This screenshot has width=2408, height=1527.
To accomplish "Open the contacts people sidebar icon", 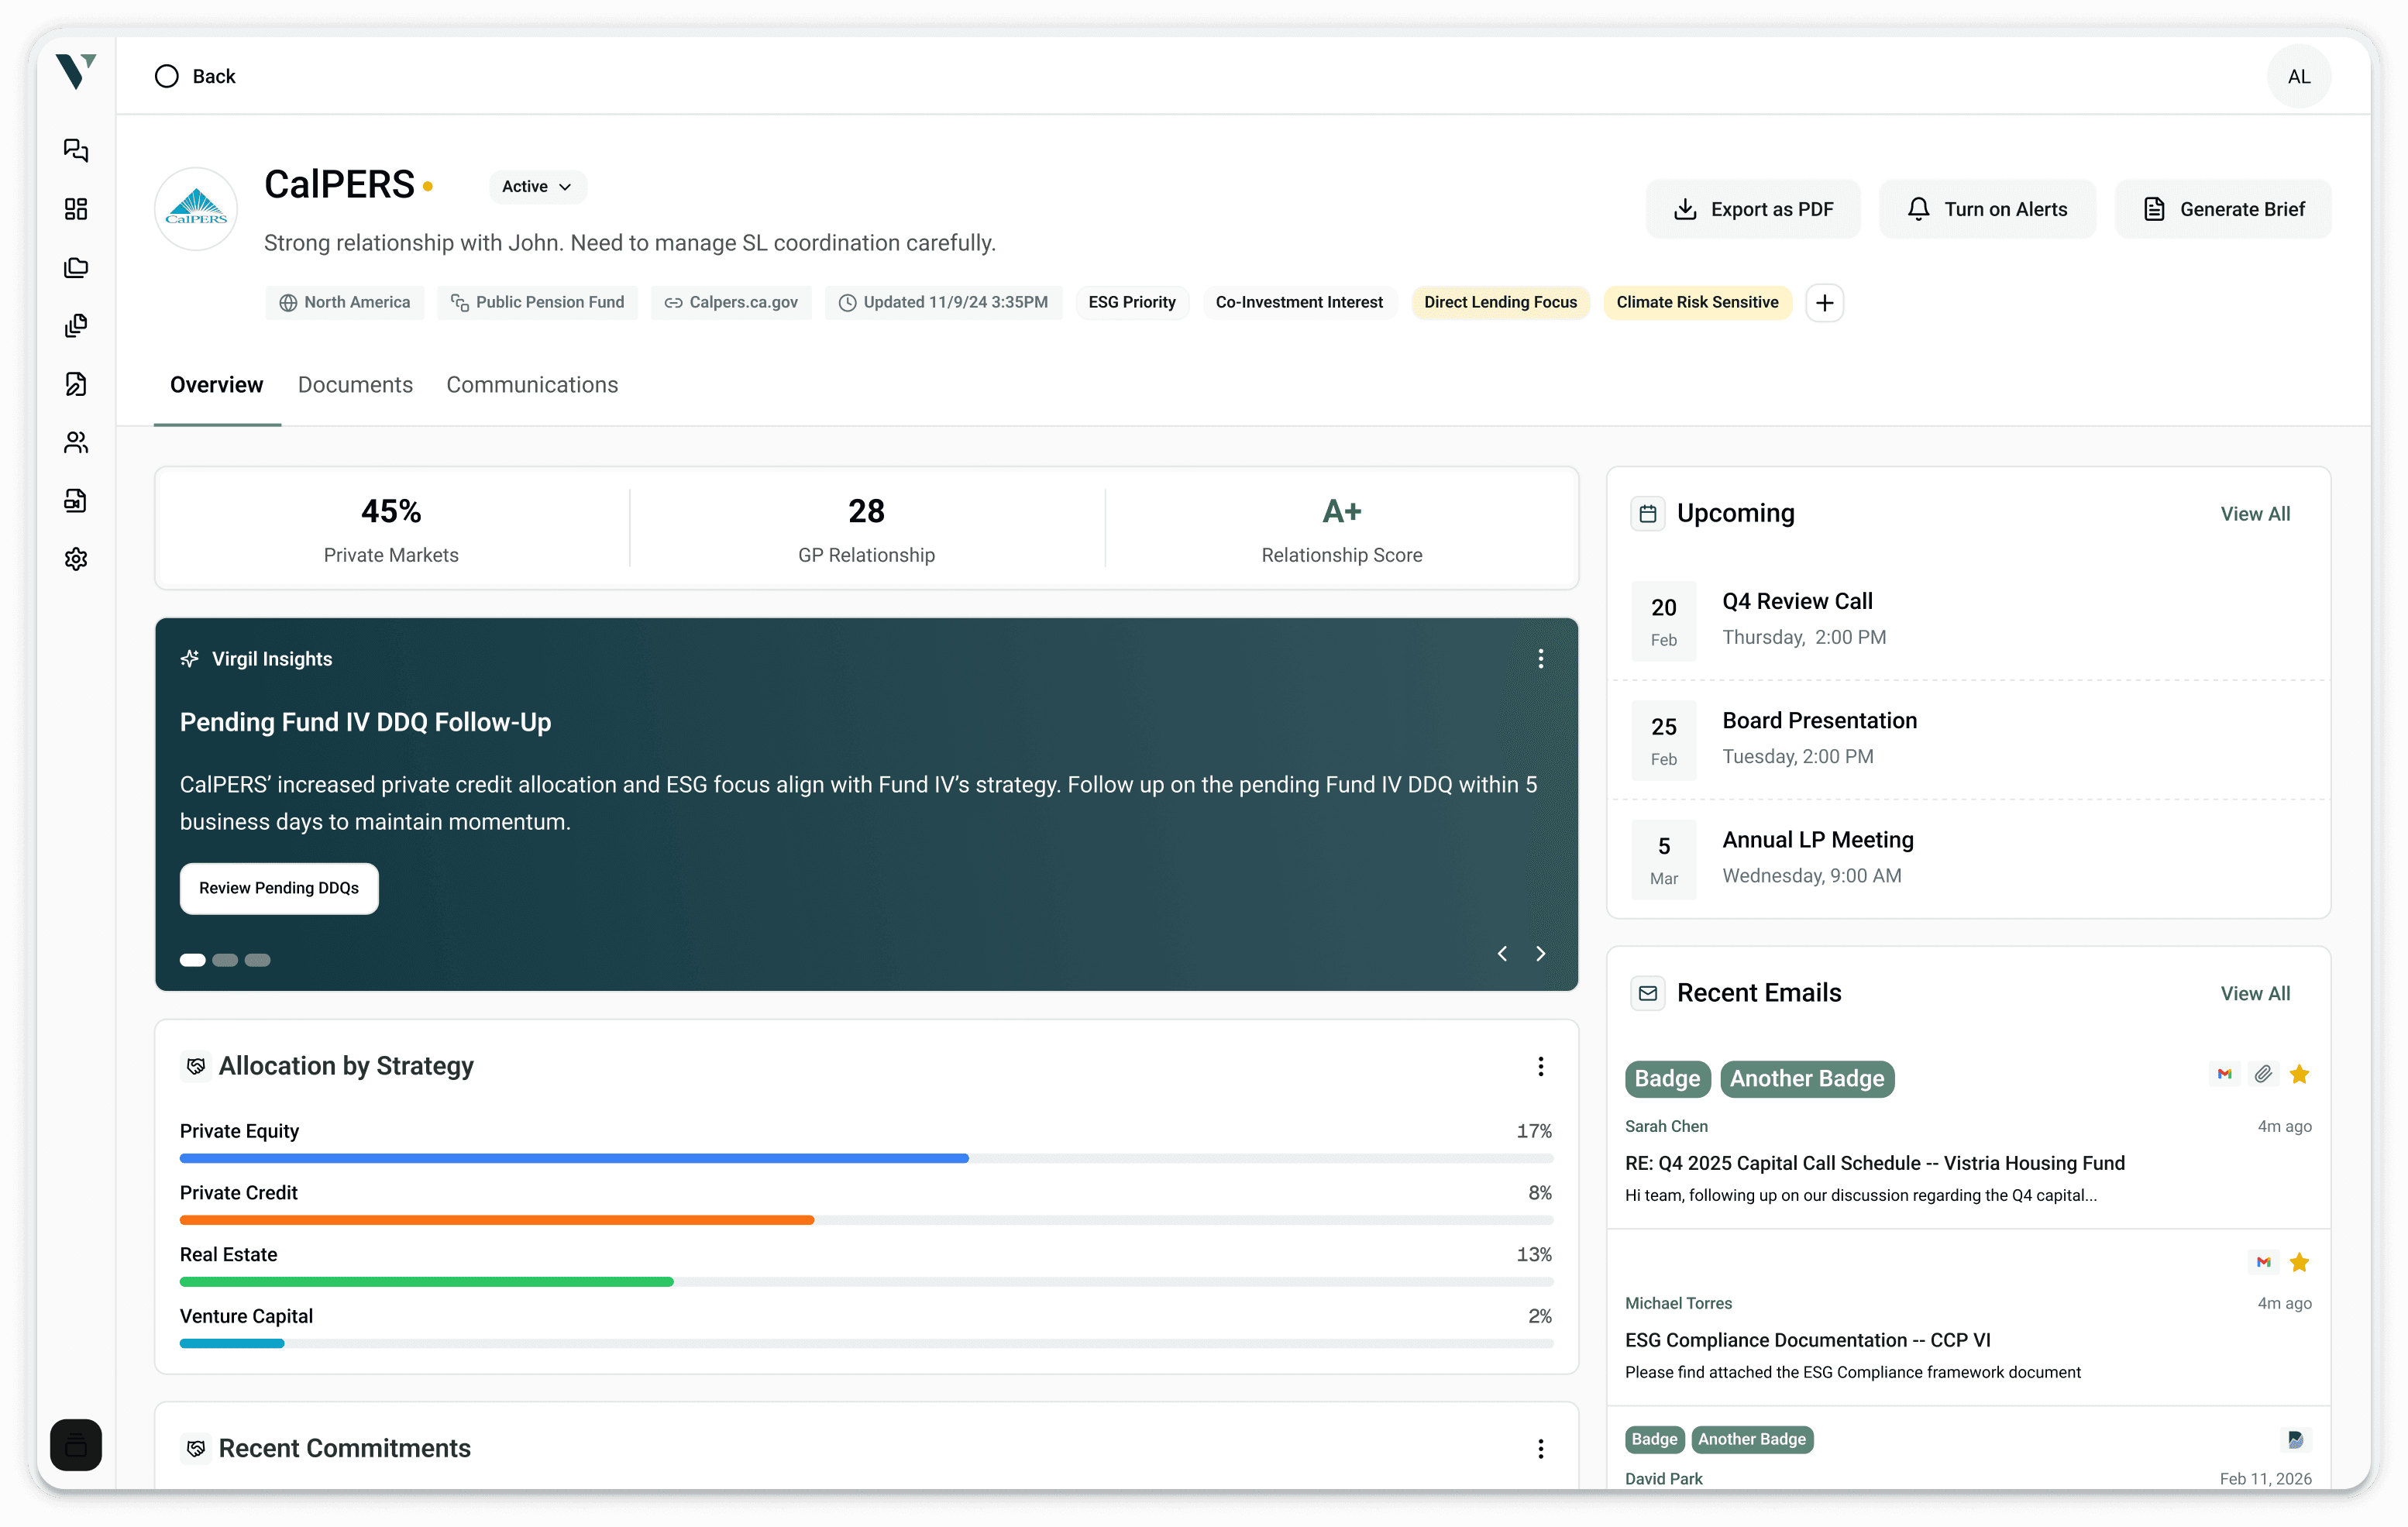I will pos(76,442).
